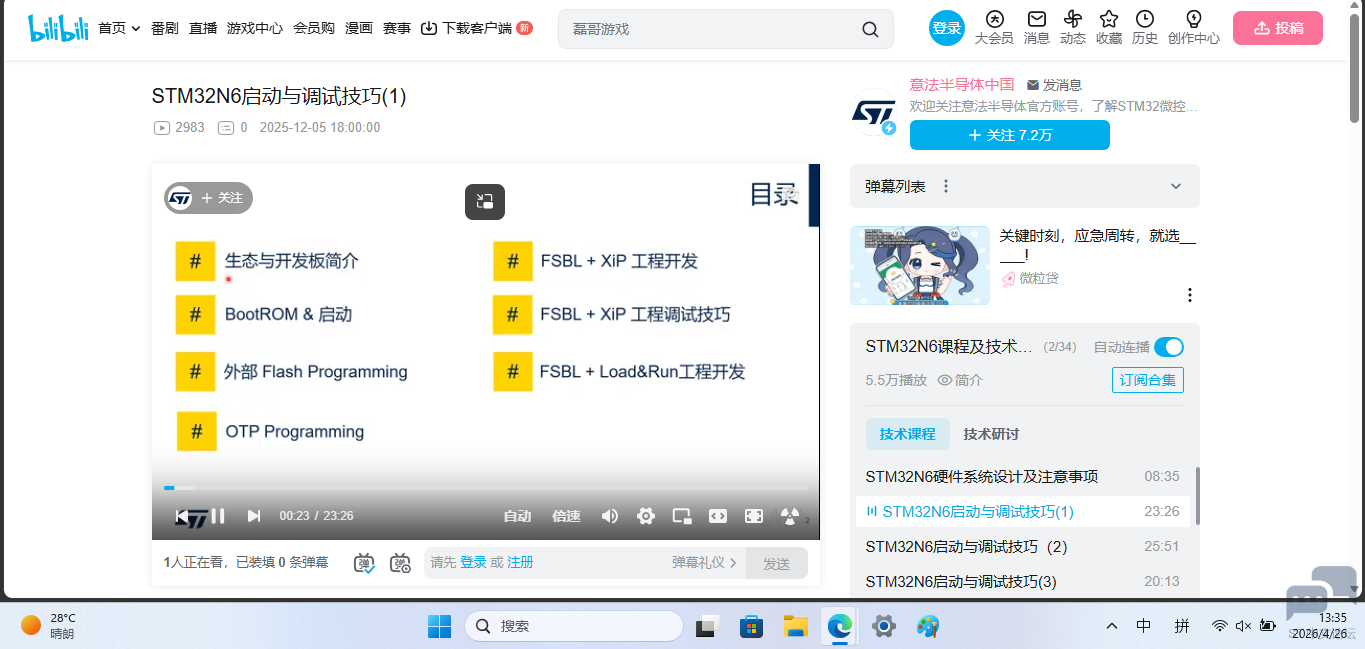The width and height of the screenshot is (1365, 649).
Task: Toggle 自动连播 autoplay switch
Action: click(x=1169, y=347)
